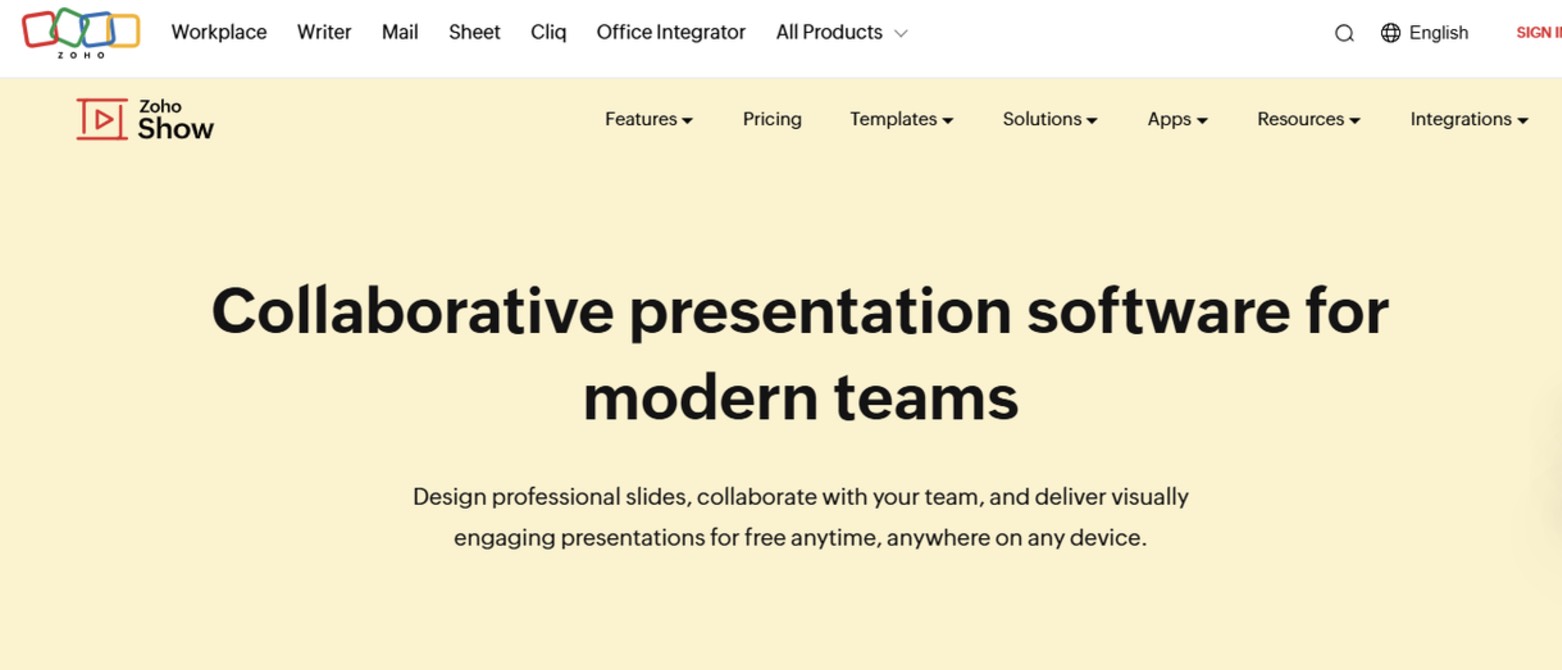Expand the Solutions menu
The image size is (1562, 670).
pos(1050,119)
